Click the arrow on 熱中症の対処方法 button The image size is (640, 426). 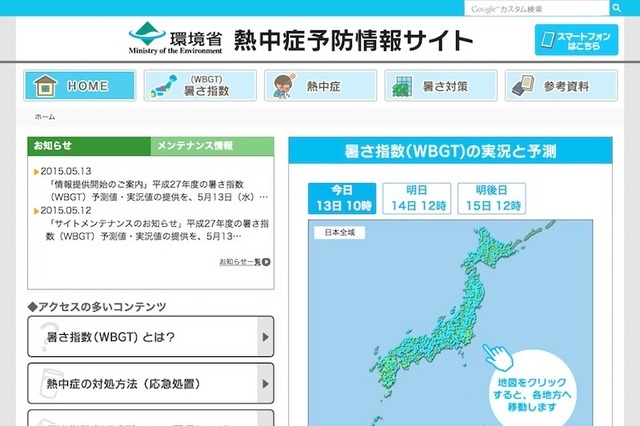click(265, 384)
